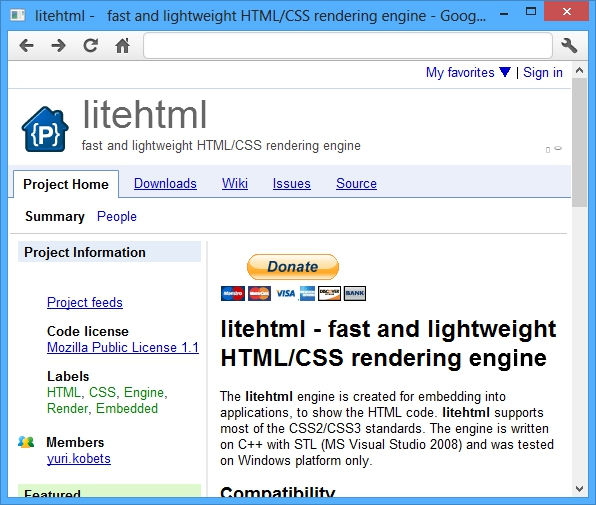596x505 pixels.
Task: Click the MasterCard icon
Action: (260, 293)
